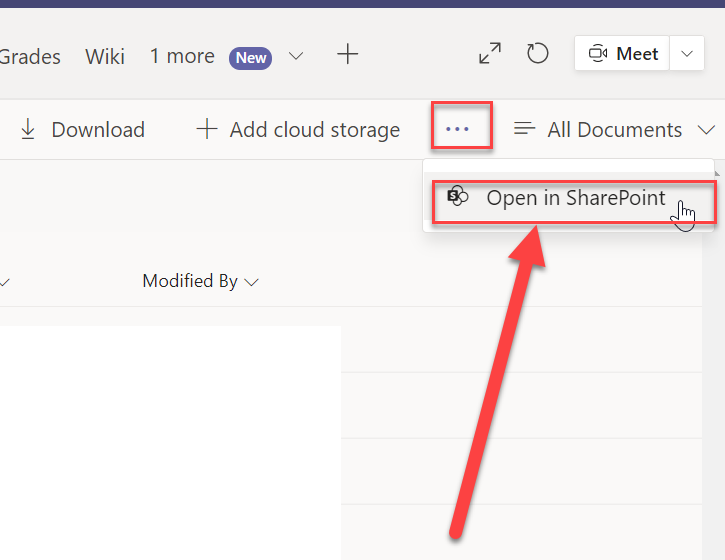
Task: Open All Documents view switcher
Action: 614,129
